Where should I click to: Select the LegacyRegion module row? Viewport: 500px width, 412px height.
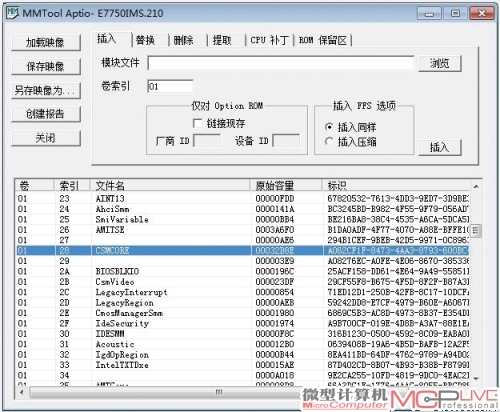(242, 303)
